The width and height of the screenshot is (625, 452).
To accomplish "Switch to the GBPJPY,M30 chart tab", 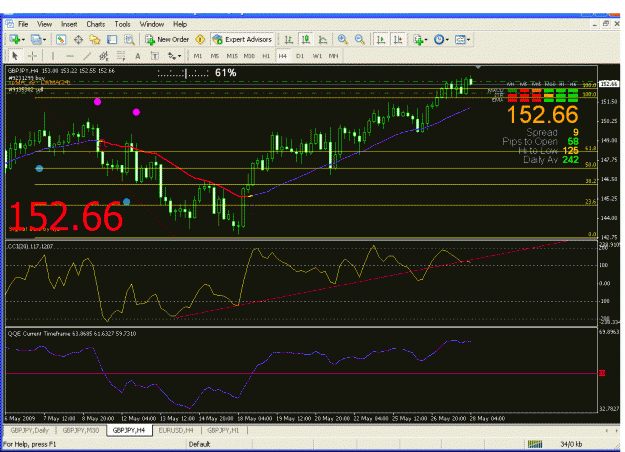I will [x=81, y=430].
